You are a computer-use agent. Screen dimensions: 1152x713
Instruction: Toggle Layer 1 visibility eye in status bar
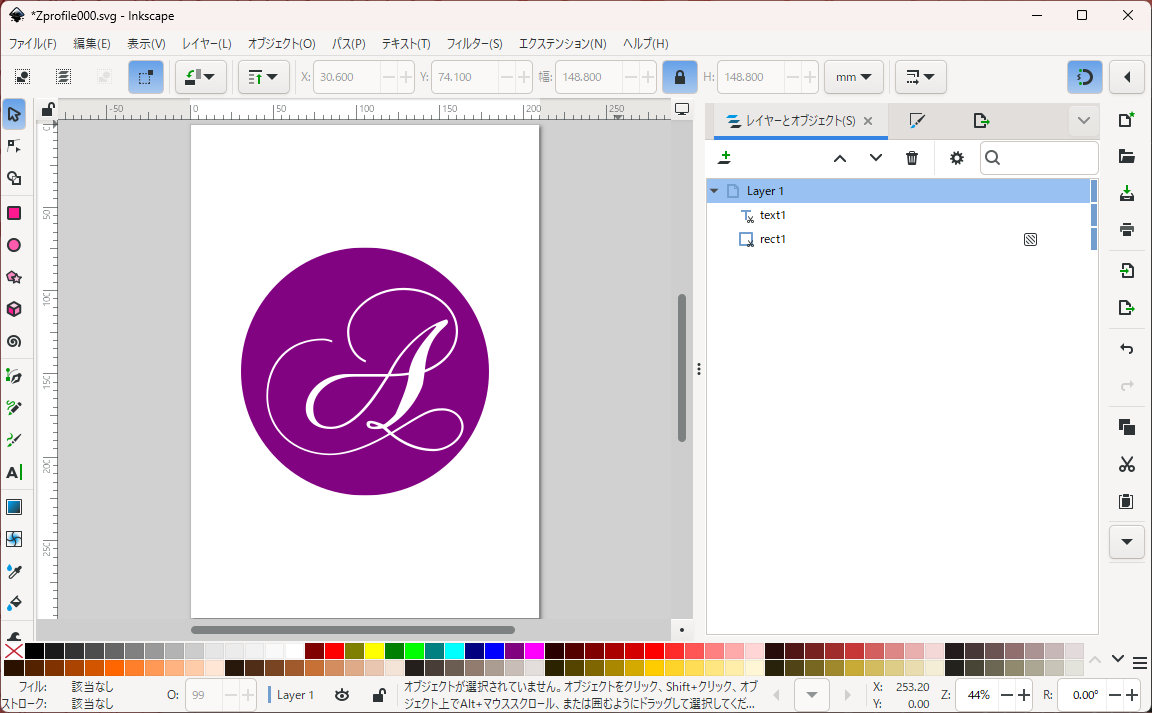(342, 695)
